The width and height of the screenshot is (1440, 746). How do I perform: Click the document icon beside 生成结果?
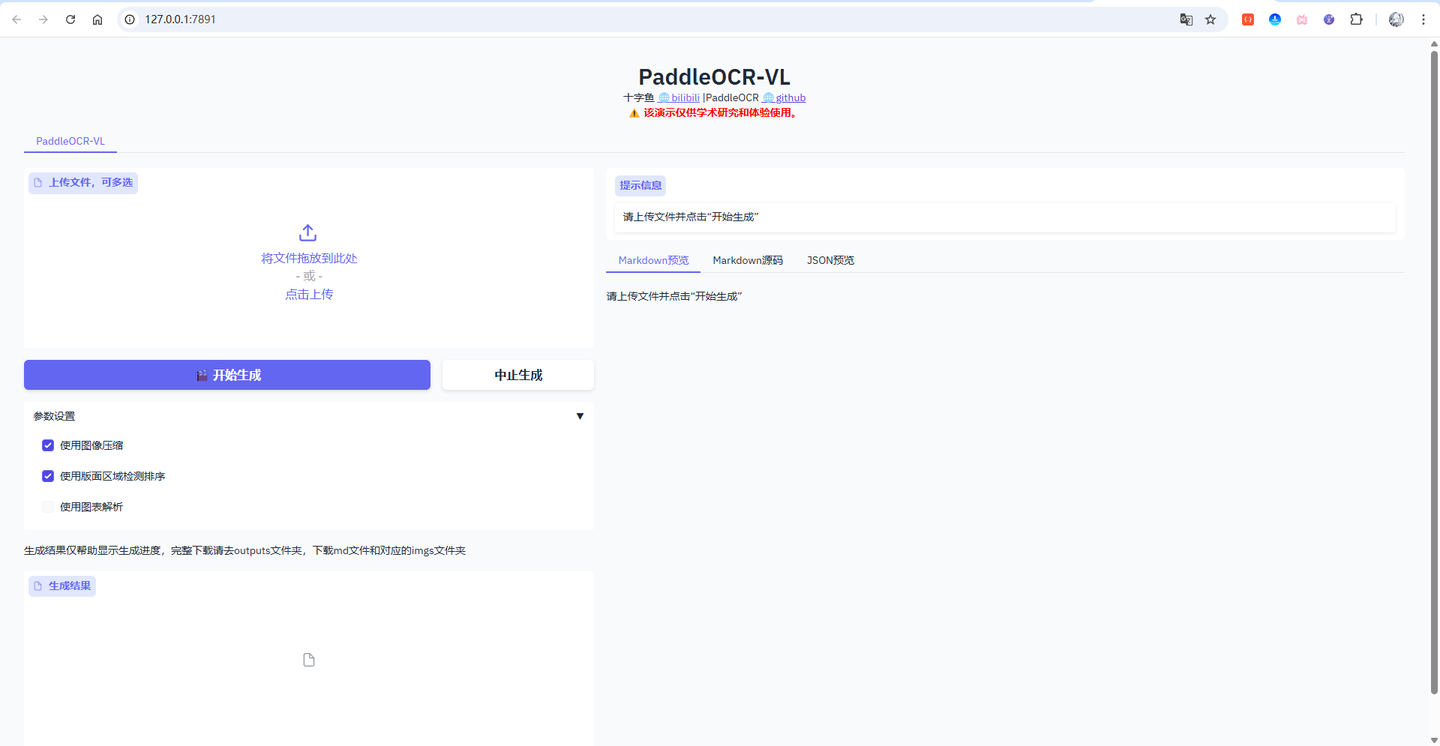tap(40, 585)
